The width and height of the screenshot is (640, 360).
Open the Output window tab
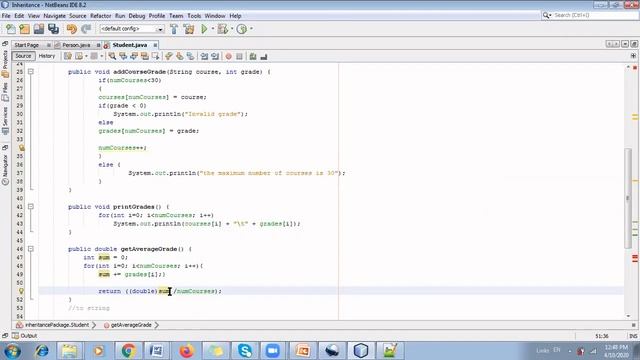point(24,336)
